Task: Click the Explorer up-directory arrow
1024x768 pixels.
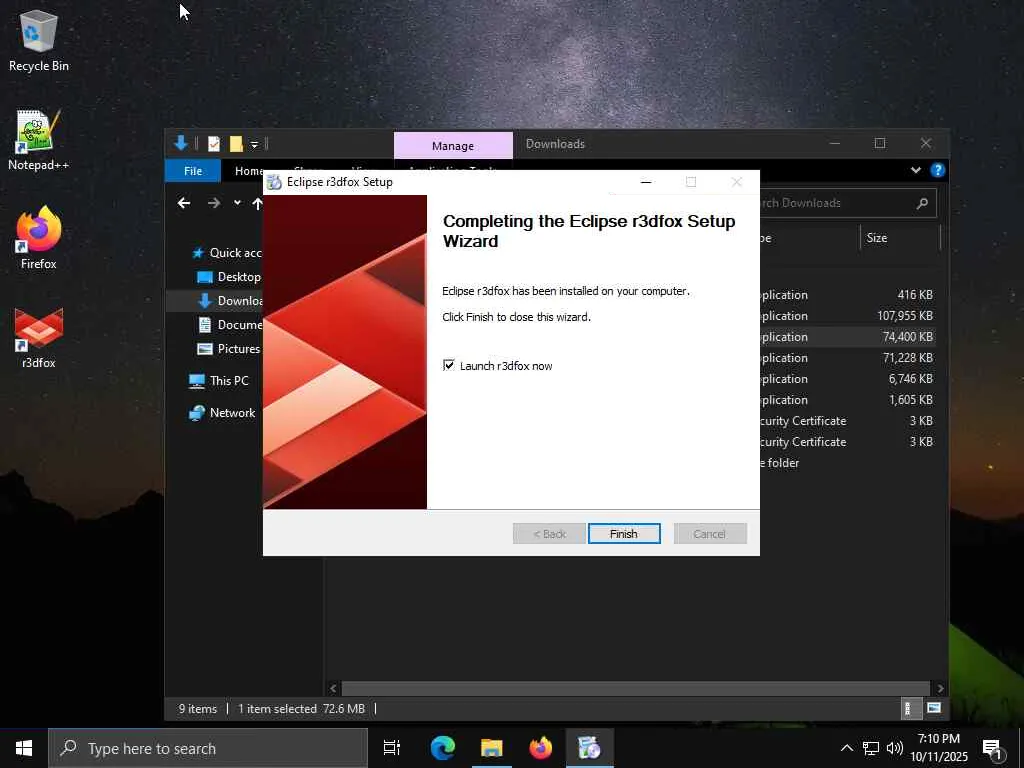Action: click(257, 204)
